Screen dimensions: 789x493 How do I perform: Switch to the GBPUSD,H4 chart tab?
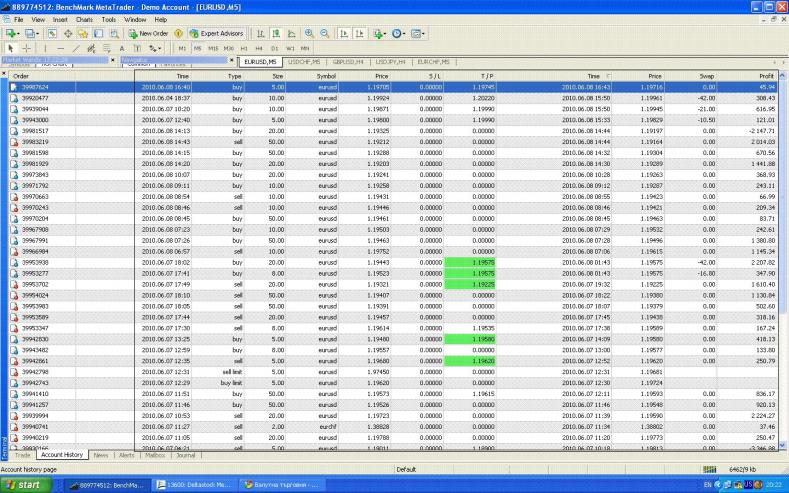tap(348, 62)
